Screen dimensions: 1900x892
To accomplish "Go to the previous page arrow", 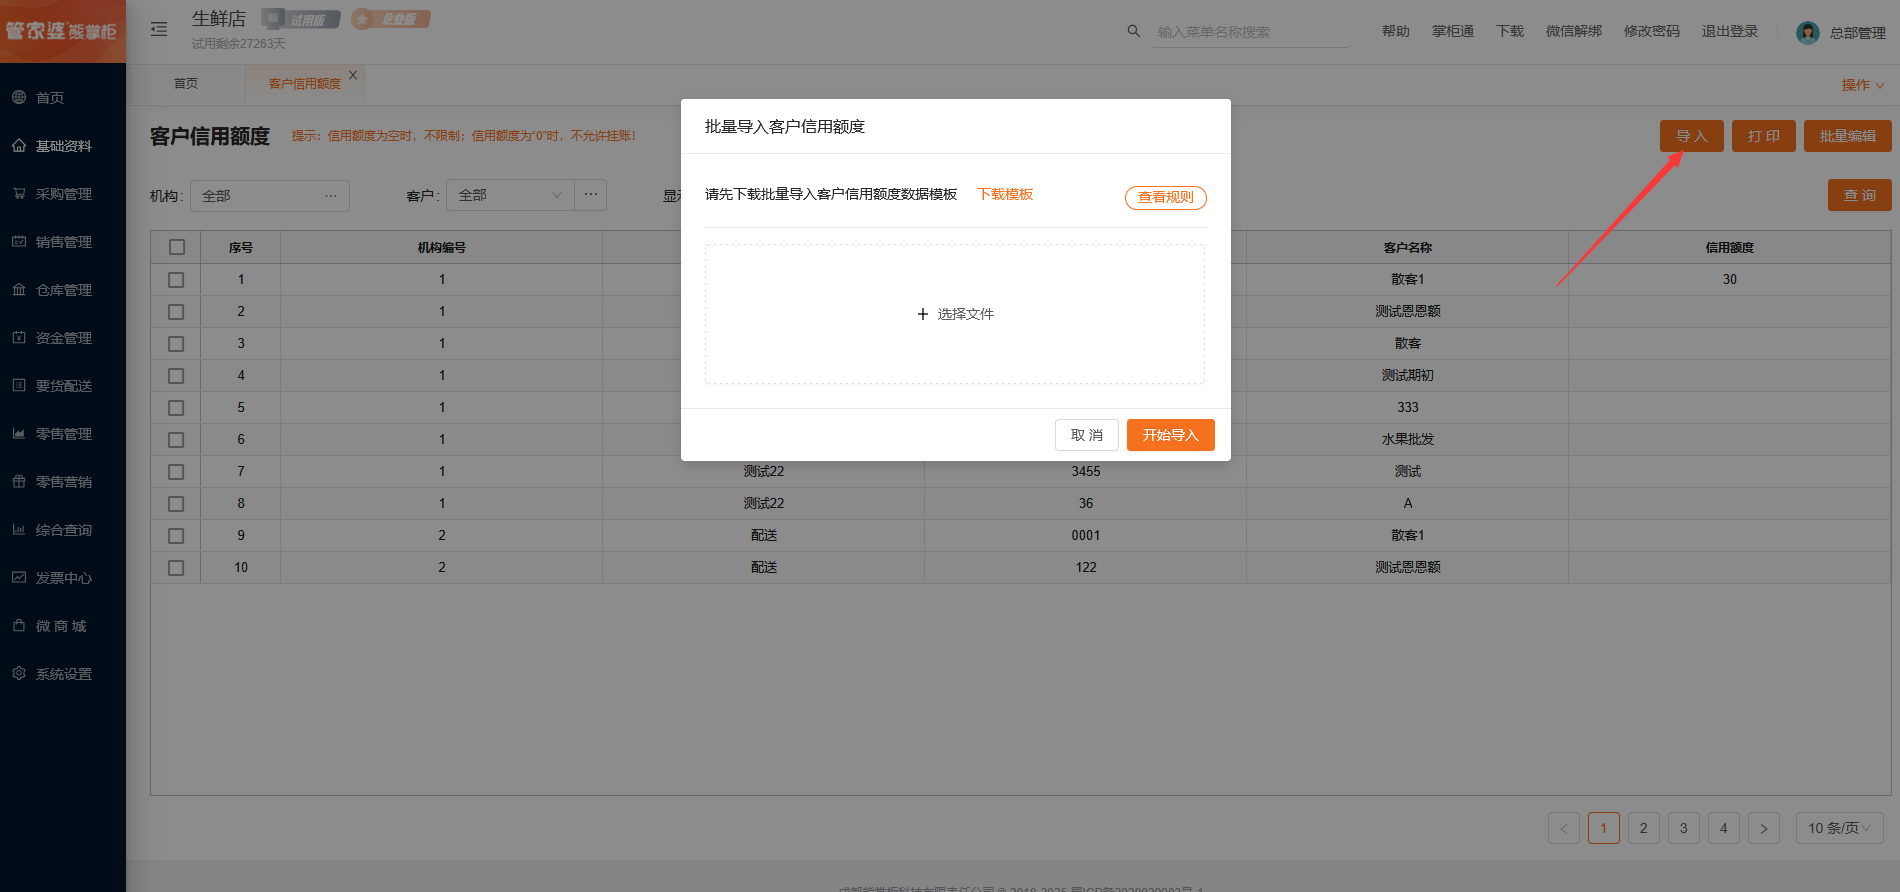I will click(1564, 828).
